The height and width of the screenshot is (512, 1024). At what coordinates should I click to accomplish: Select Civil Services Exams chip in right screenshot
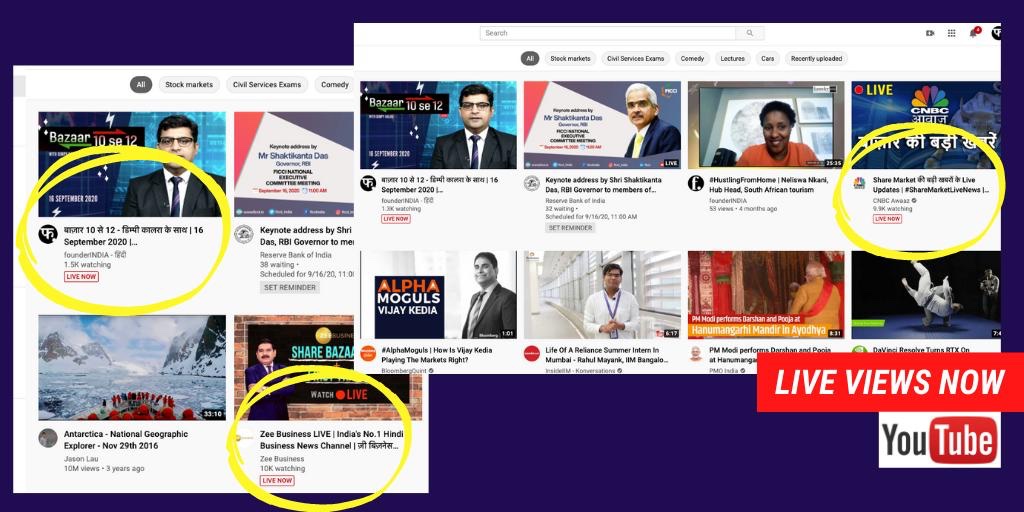[x=635, y=58]
